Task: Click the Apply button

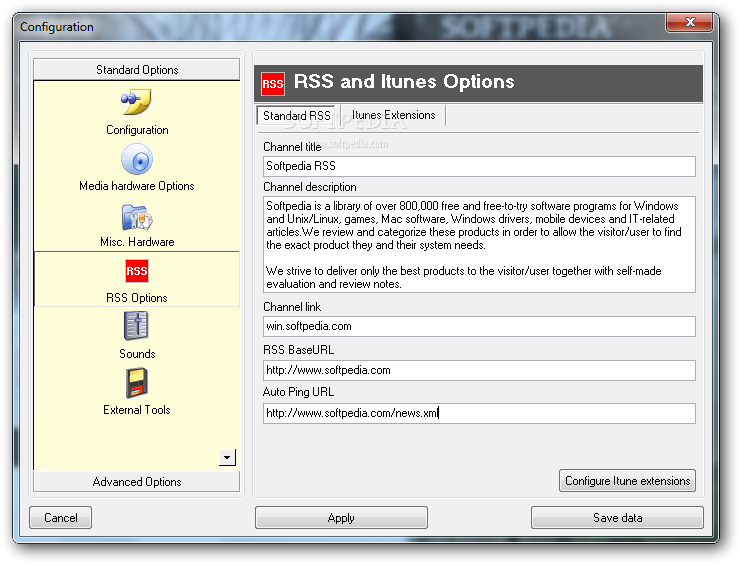Action: pos(341,518)
